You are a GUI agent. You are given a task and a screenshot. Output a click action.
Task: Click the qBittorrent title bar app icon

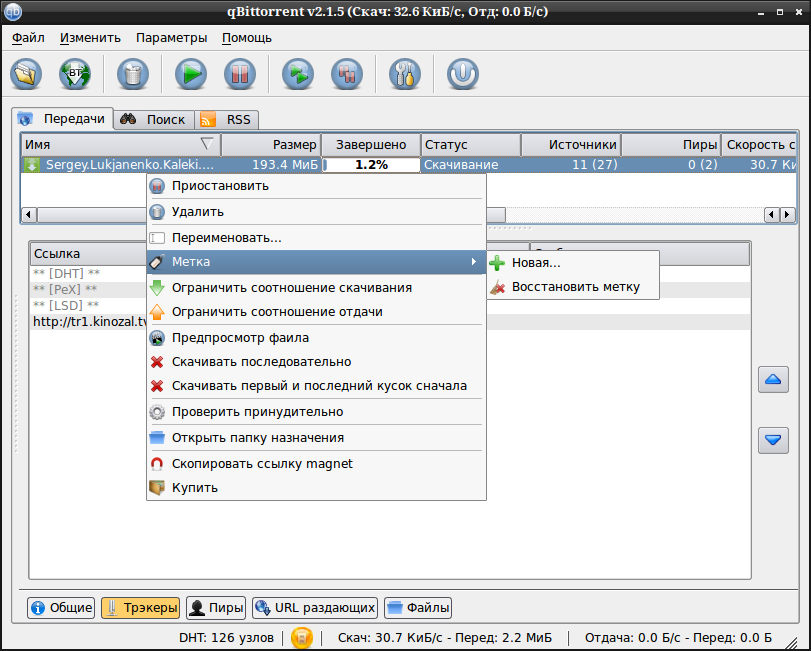coord(13,11)
